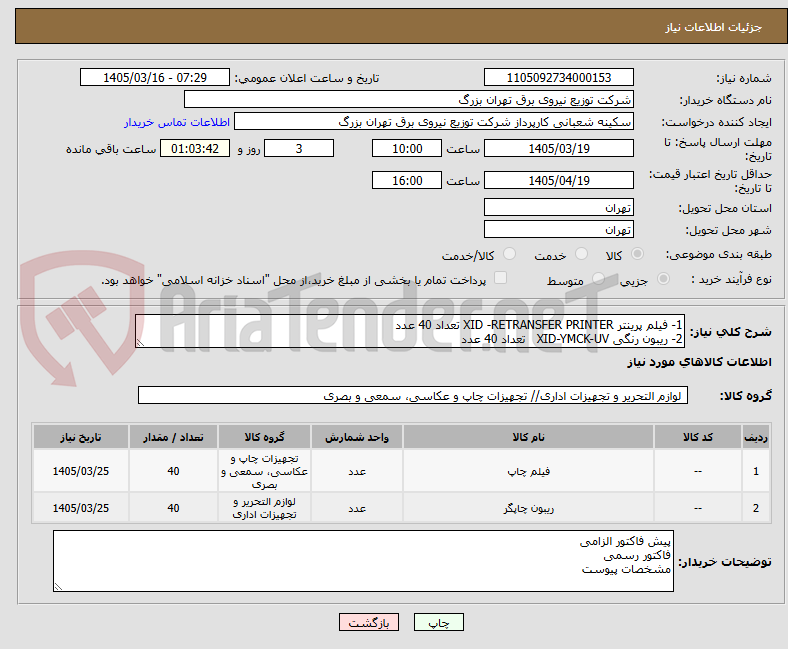The height and width of the screenshot is (649, 788).
Task: Click the goods group field
Action: click(x=413, y=395)
